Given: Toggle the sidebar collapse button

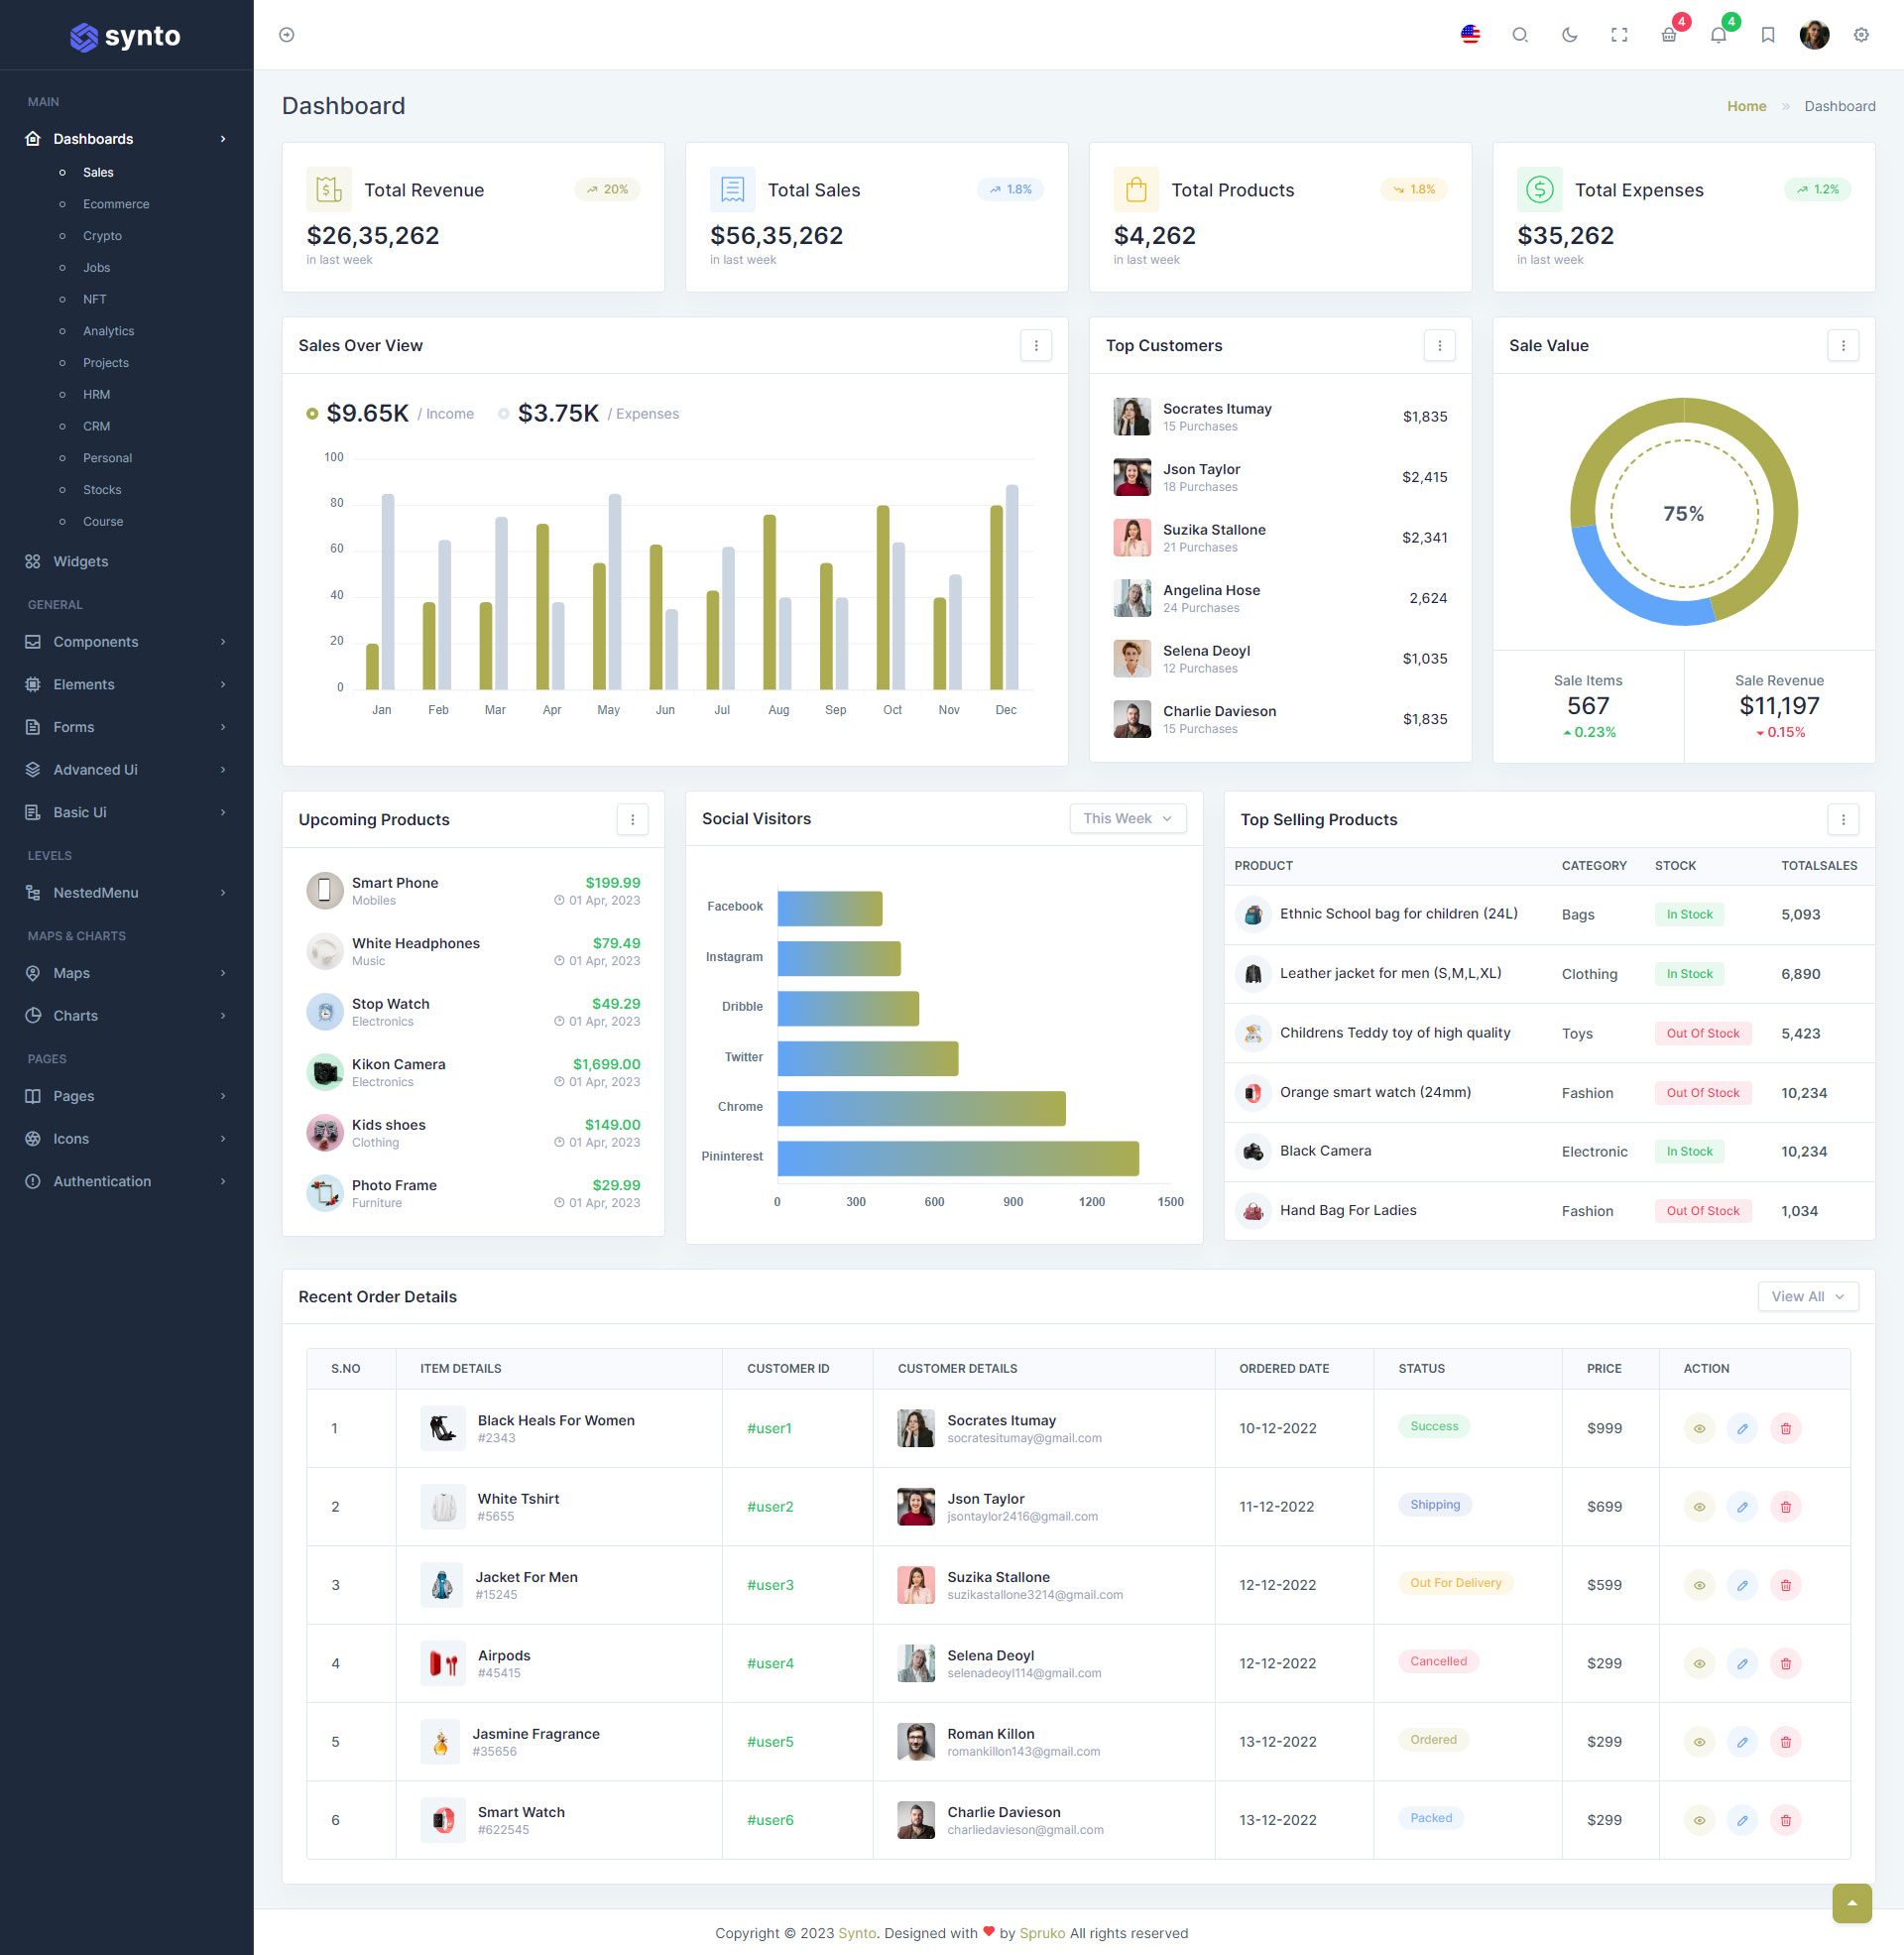Looking at the screenshot, I should point(287,35).
